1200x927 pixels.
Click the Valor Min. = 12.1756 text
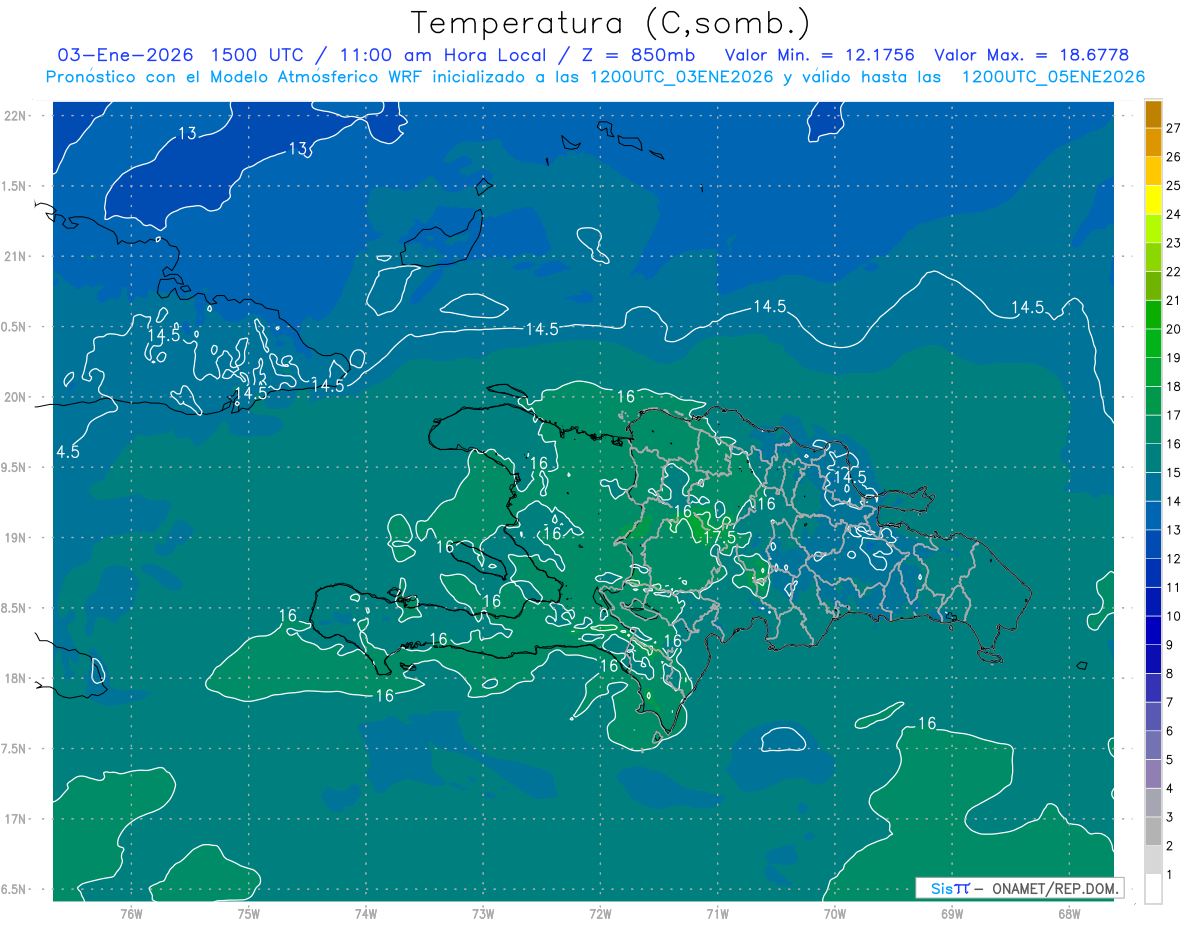(819, 55)
